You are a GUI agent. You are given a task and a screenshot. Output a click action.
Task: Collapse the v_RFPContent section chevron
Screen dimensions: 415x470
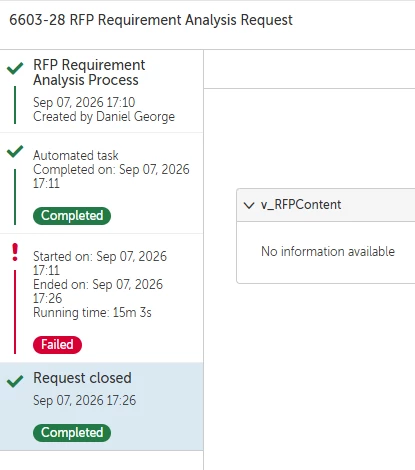(249, 205)
